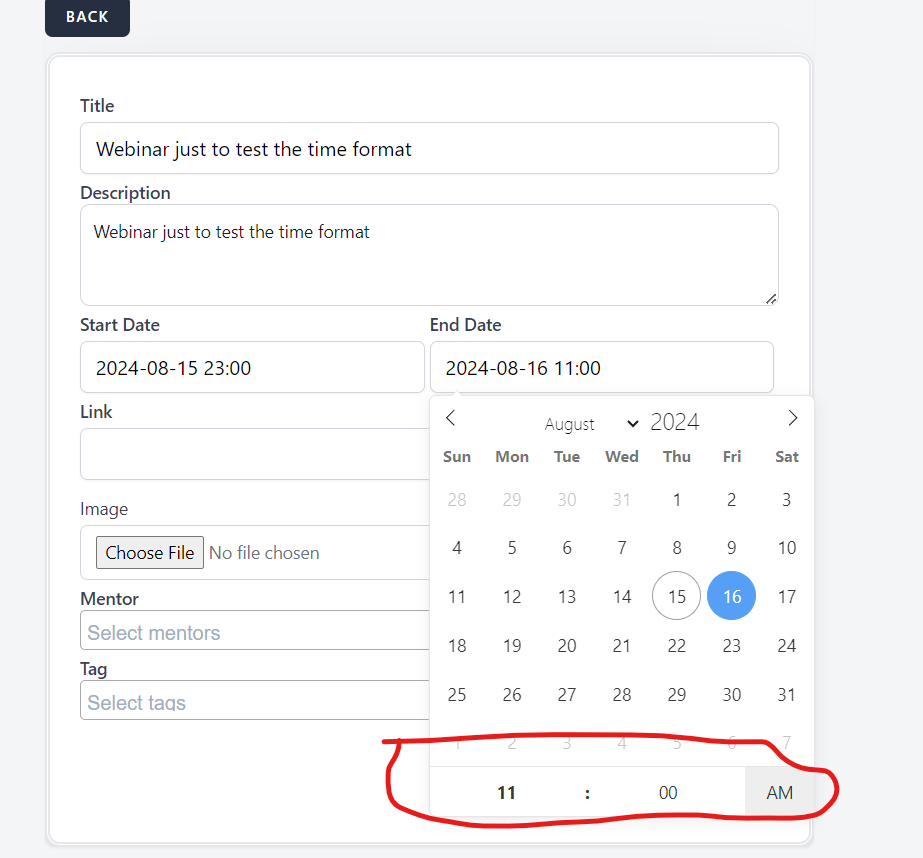Open the August month dropdown
This screenshot has height=858, width=923.
point(591,424)
